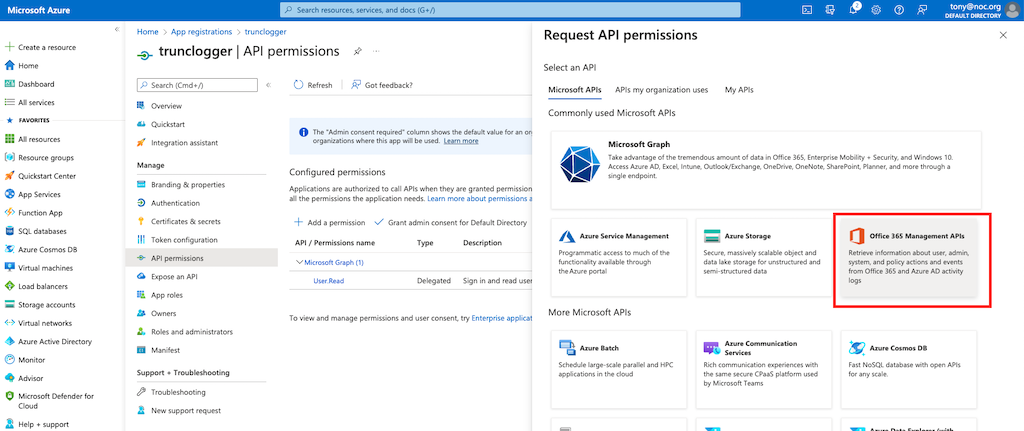Open Virtual networks
1024x431 pixels.
38,323
